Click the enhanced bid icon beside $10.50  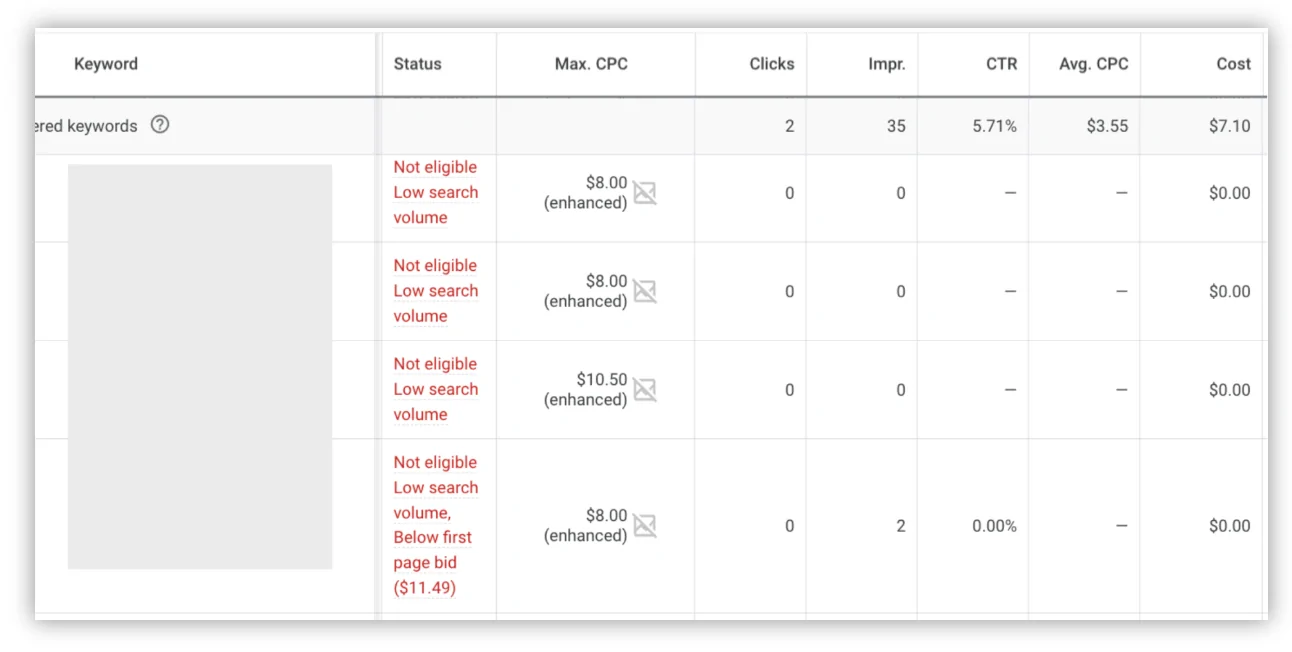(645, 390)
